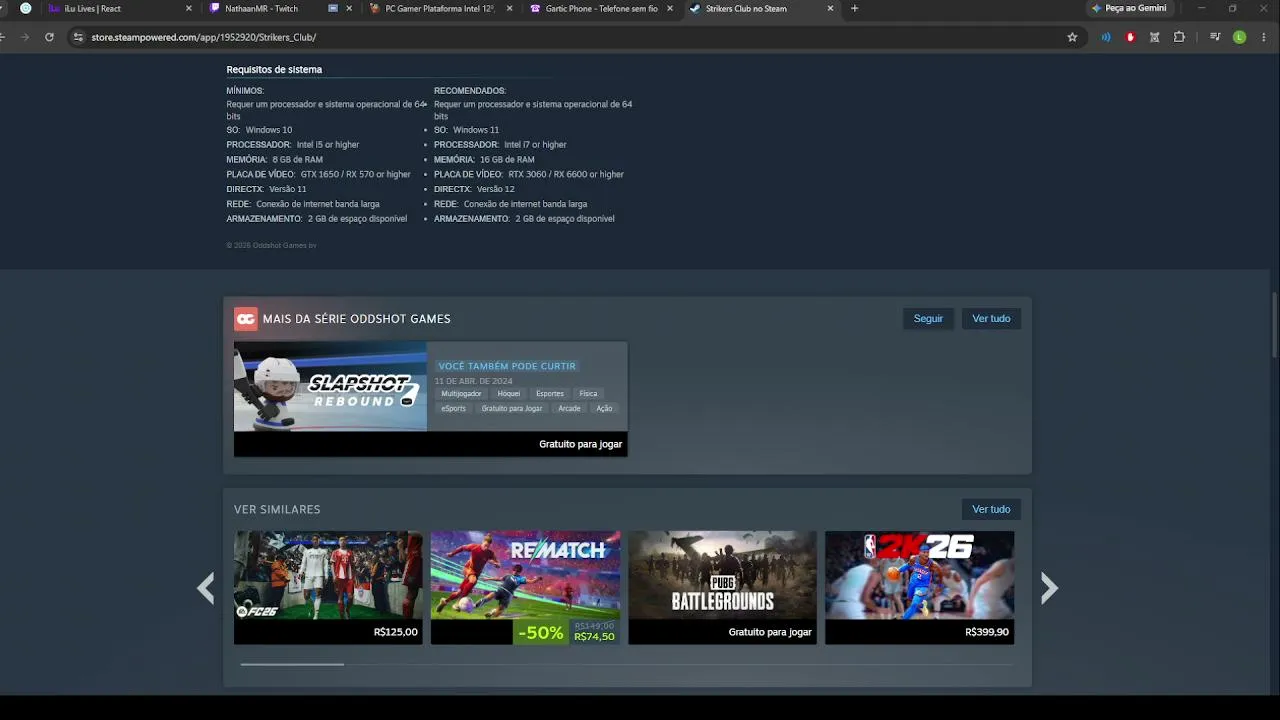Click the 11 DE ABR. DE 2024 release date
The image size is (1280, 720).
pos(473,381)
